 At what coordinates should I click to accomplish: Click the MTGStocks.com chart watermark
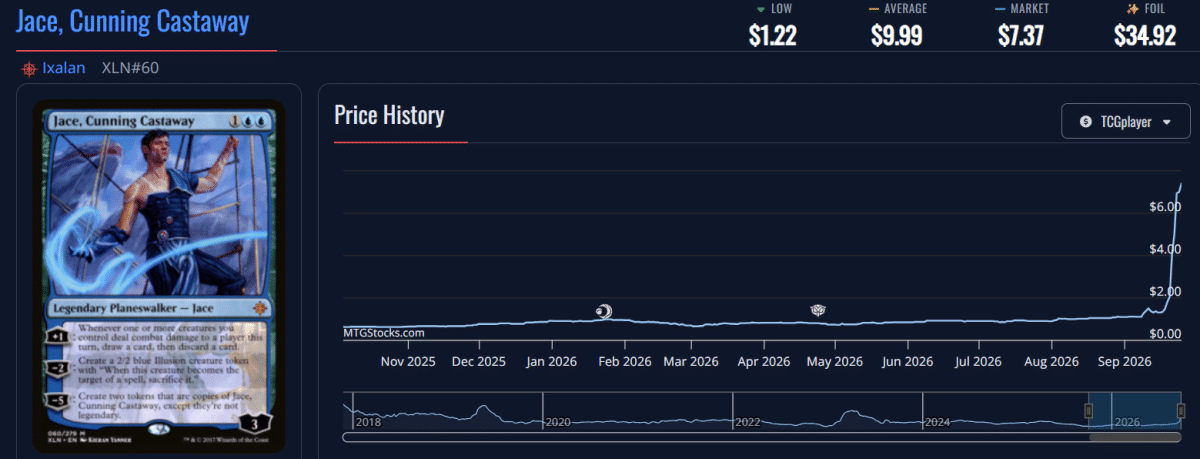[x=384, y=332]
